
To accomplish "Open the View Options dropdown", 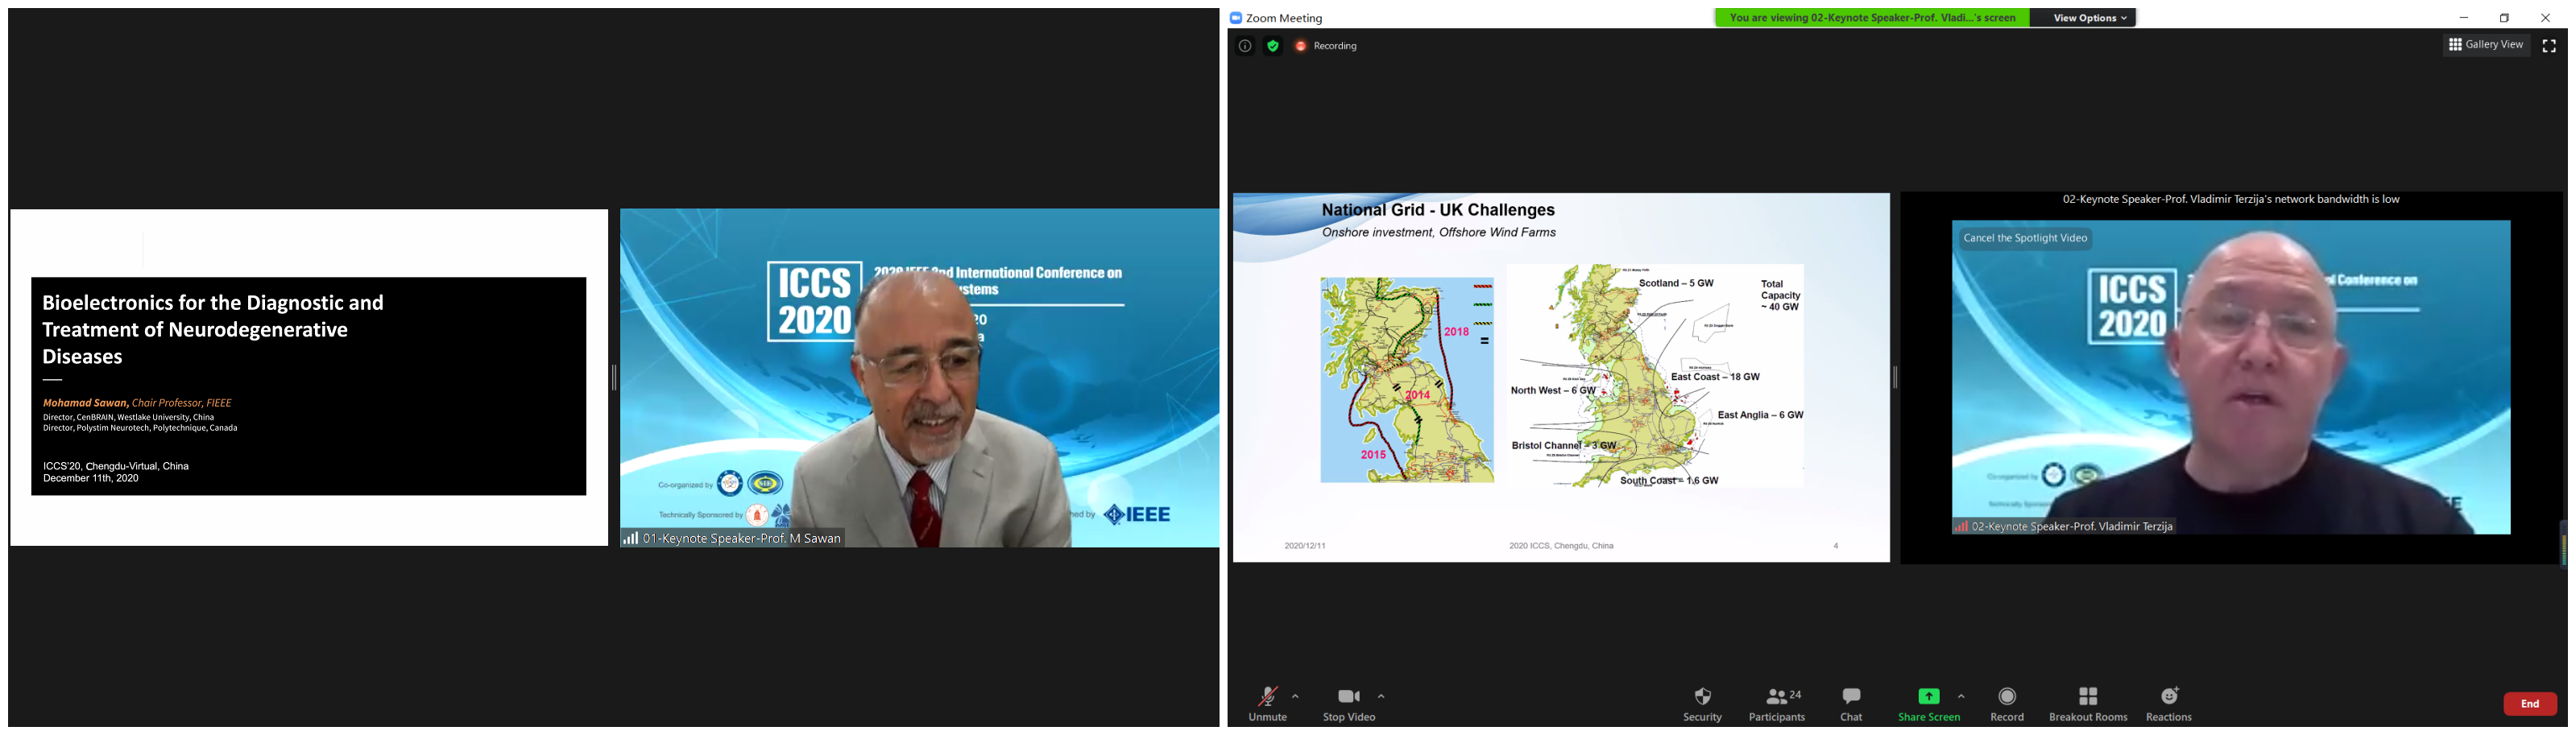I will (2088, 18).
